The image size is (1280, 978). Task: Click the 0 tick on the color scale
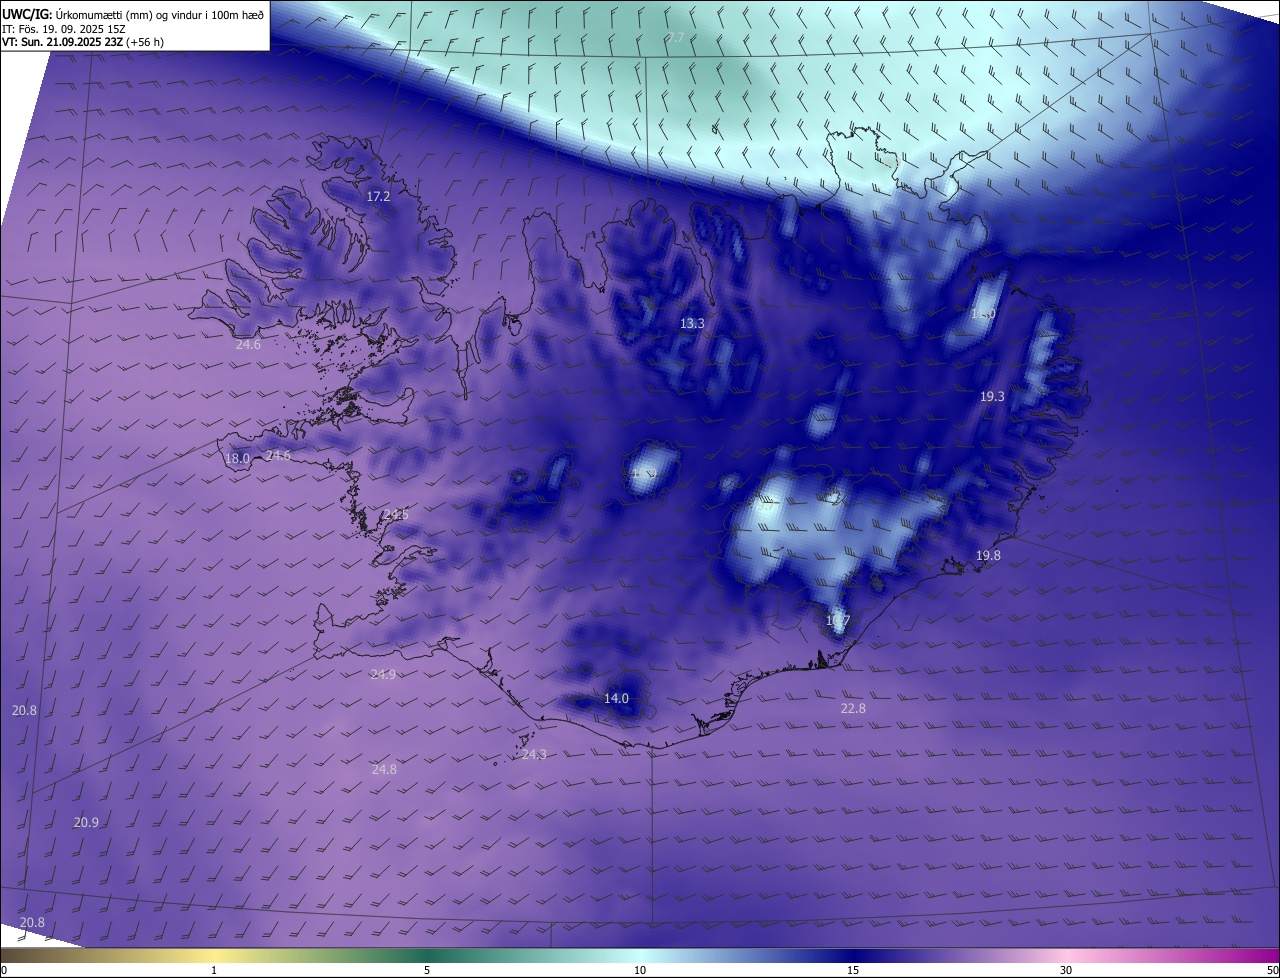click(4, 971)
